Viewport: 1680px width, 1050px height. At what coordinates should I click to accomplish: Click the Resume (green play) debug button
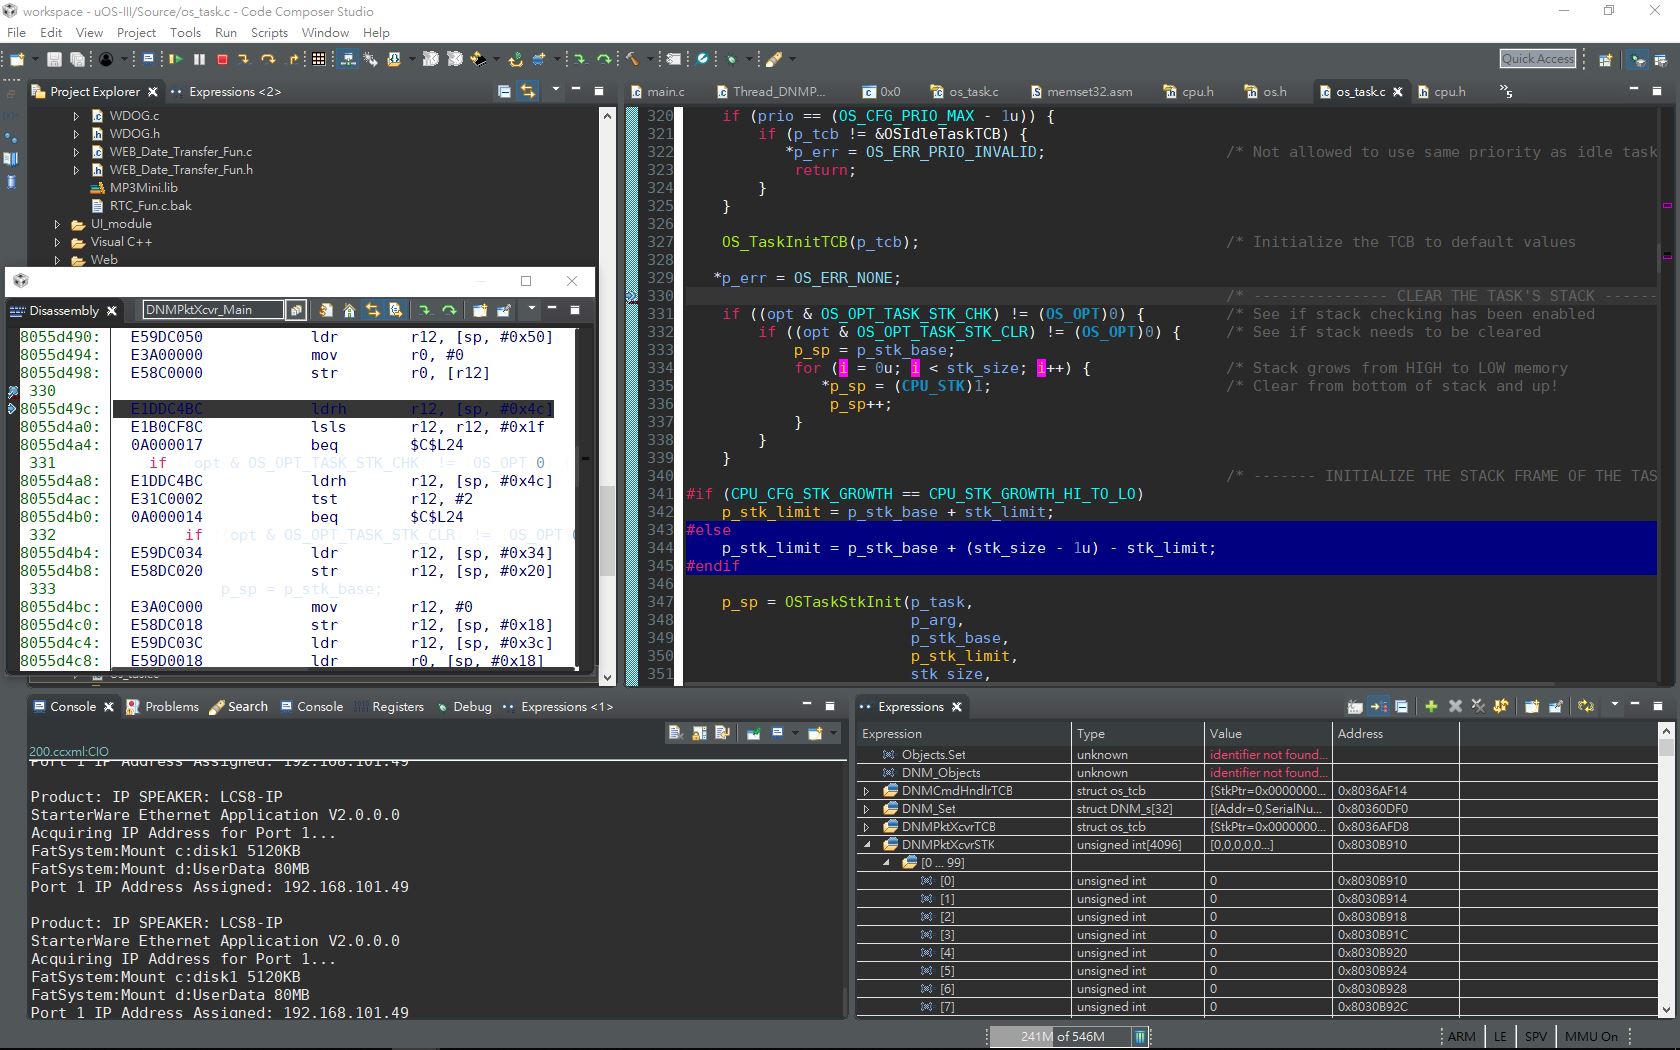(176, 60)
